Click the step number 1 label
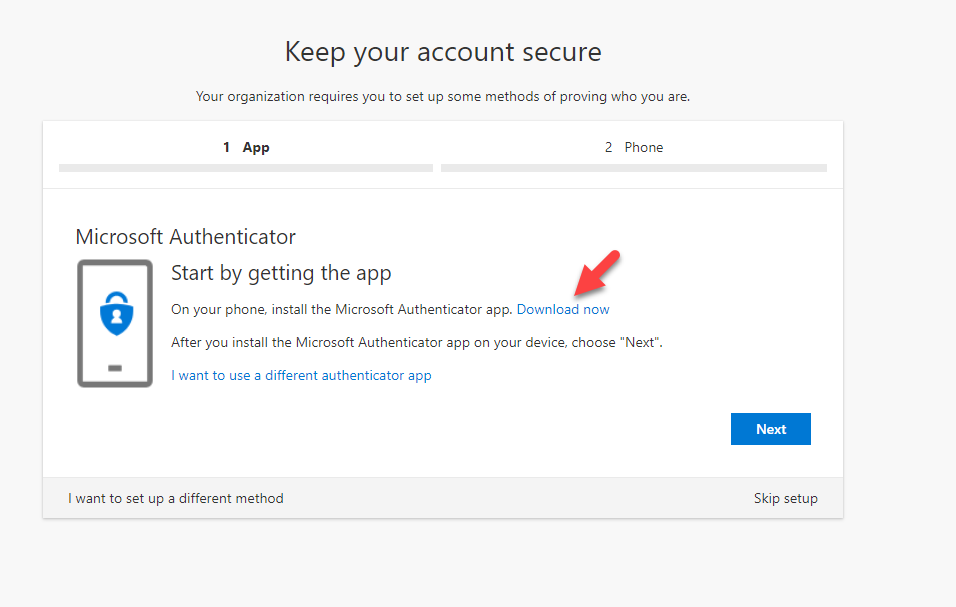The height and width of the screenshot is (607, 956). point(227,147)
